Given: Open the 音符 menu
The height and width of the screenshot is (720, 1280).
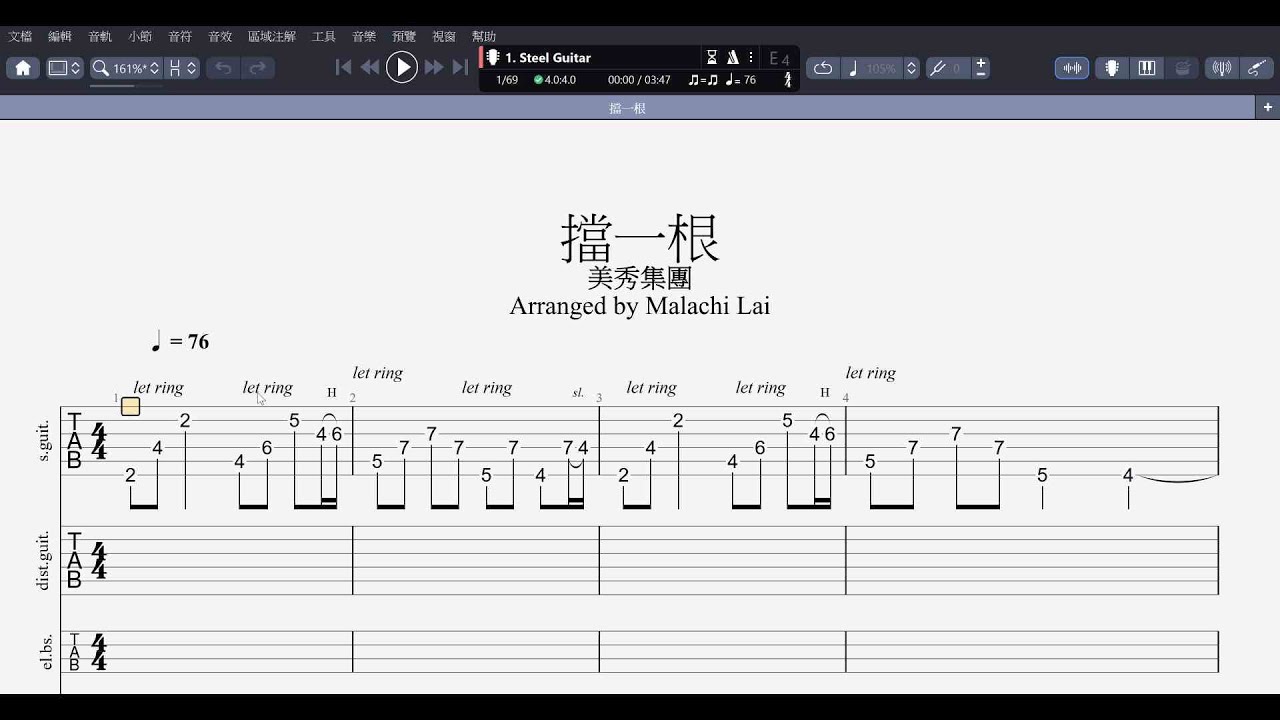Looking at the screenshot, I should pyautogui.click(x=180, y=36).
